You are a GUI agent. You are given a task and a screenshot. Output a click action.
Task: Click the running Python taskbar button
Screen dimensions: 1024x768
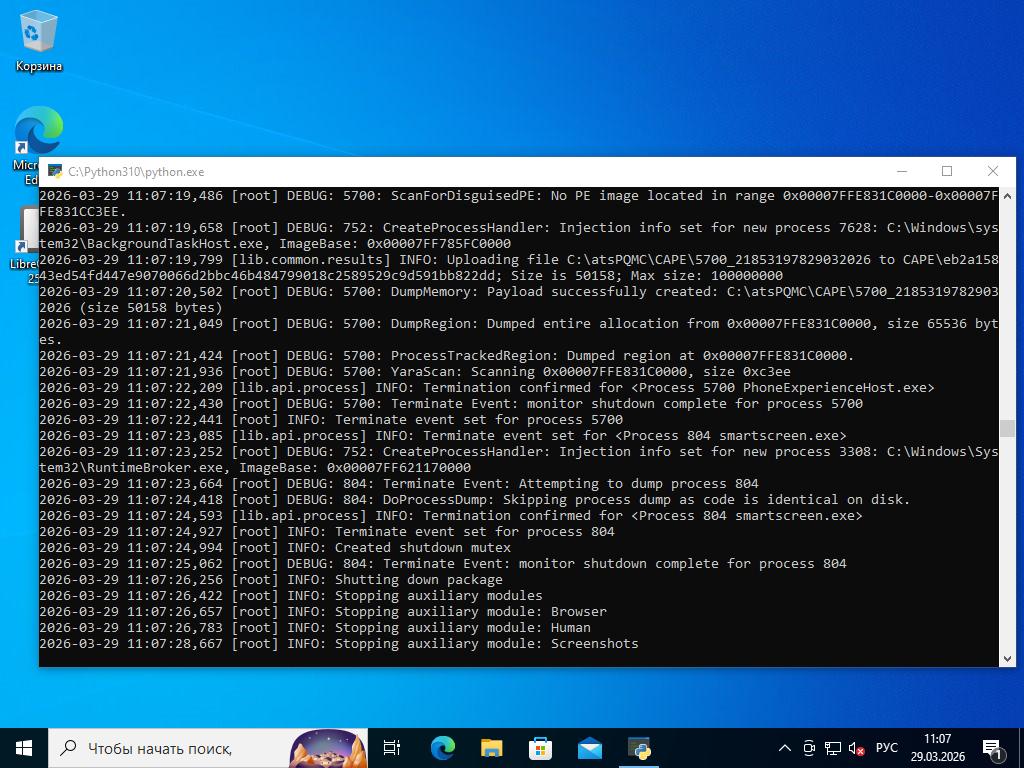(x=639, y=747)
